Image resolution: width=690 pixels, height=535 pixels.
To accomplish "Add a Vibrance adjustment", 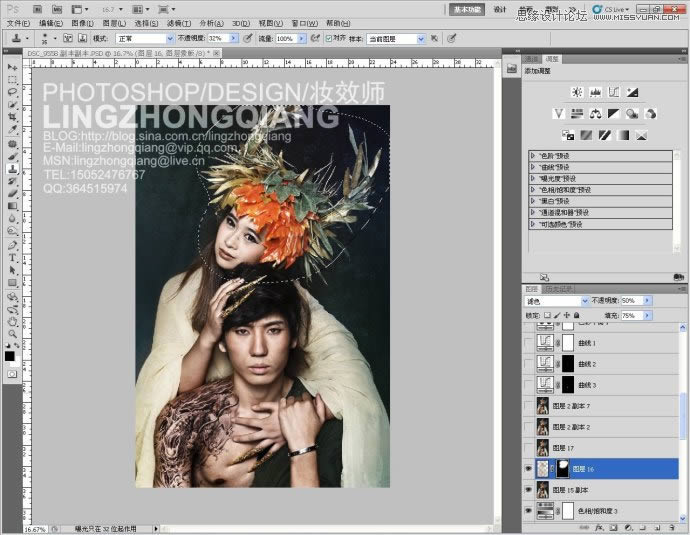I will tap(558, 114).
